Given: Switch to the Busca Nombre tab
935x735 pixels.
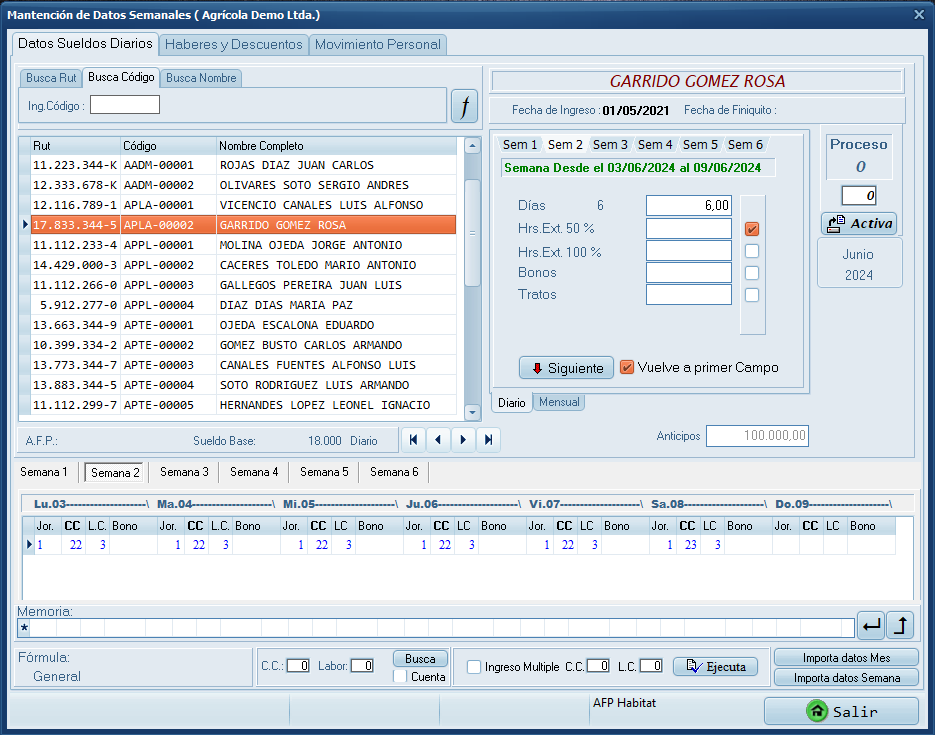Looking at the screenshot, I should [201, 78].
